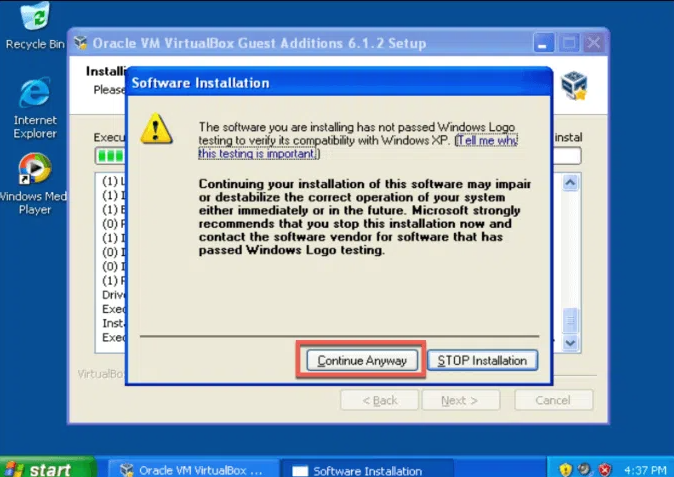
Task: Click the yellow warning icon in the dialog
Action: [156, 128]
